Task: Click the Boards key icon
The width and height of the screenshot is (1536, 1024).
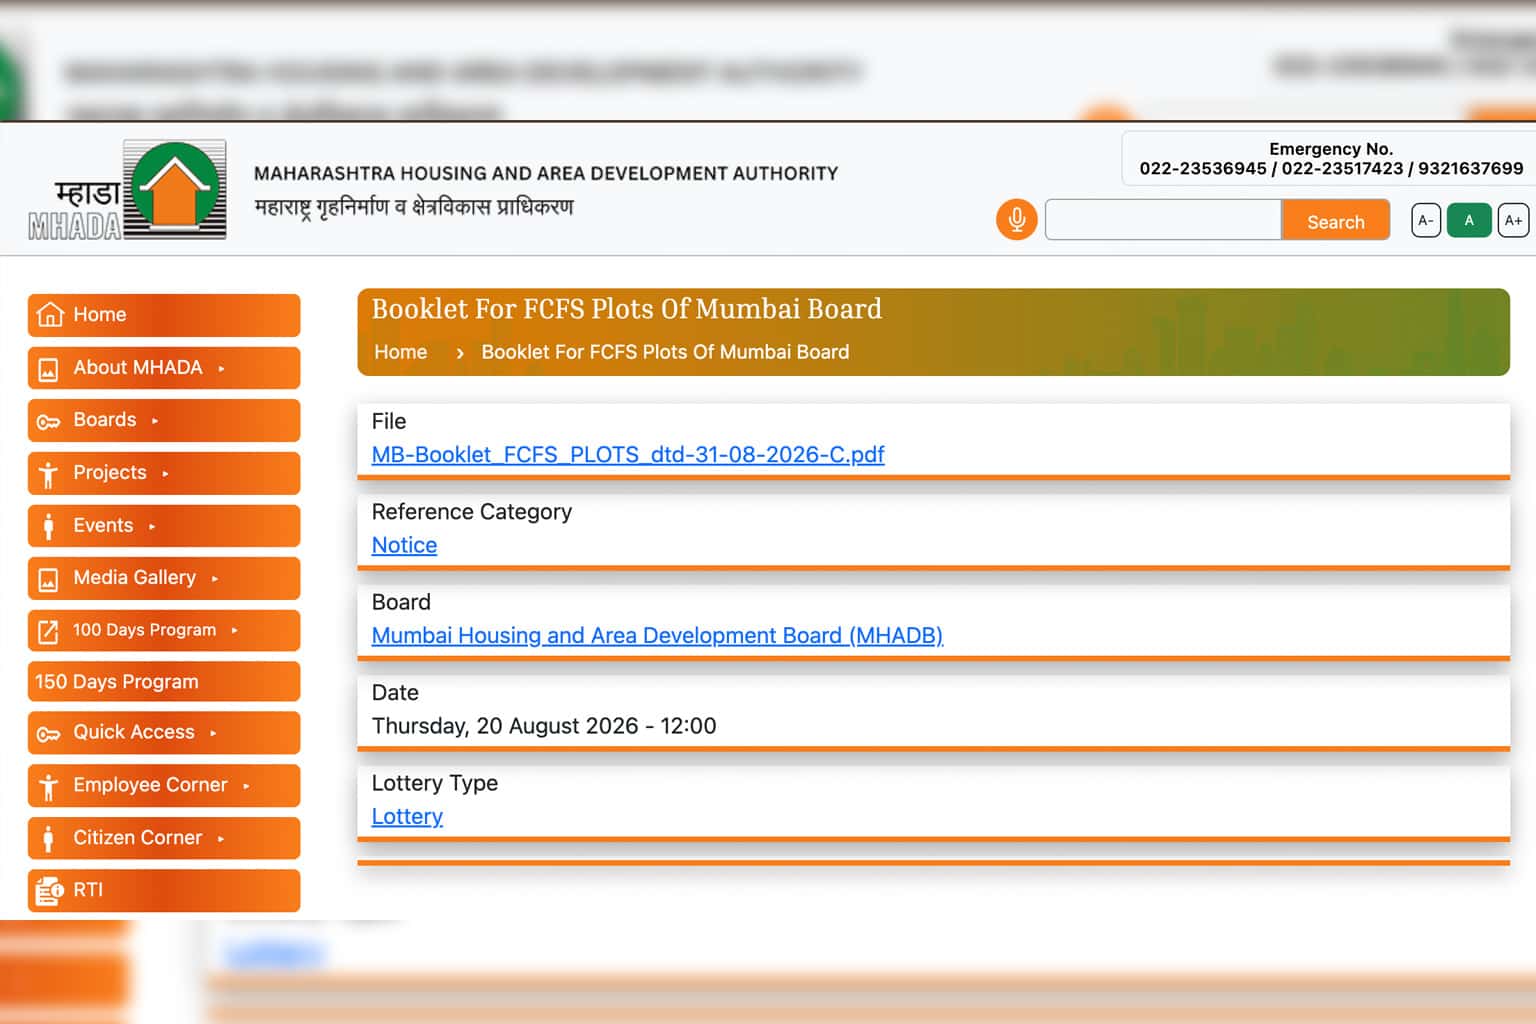Action: [x=48, y=421]
